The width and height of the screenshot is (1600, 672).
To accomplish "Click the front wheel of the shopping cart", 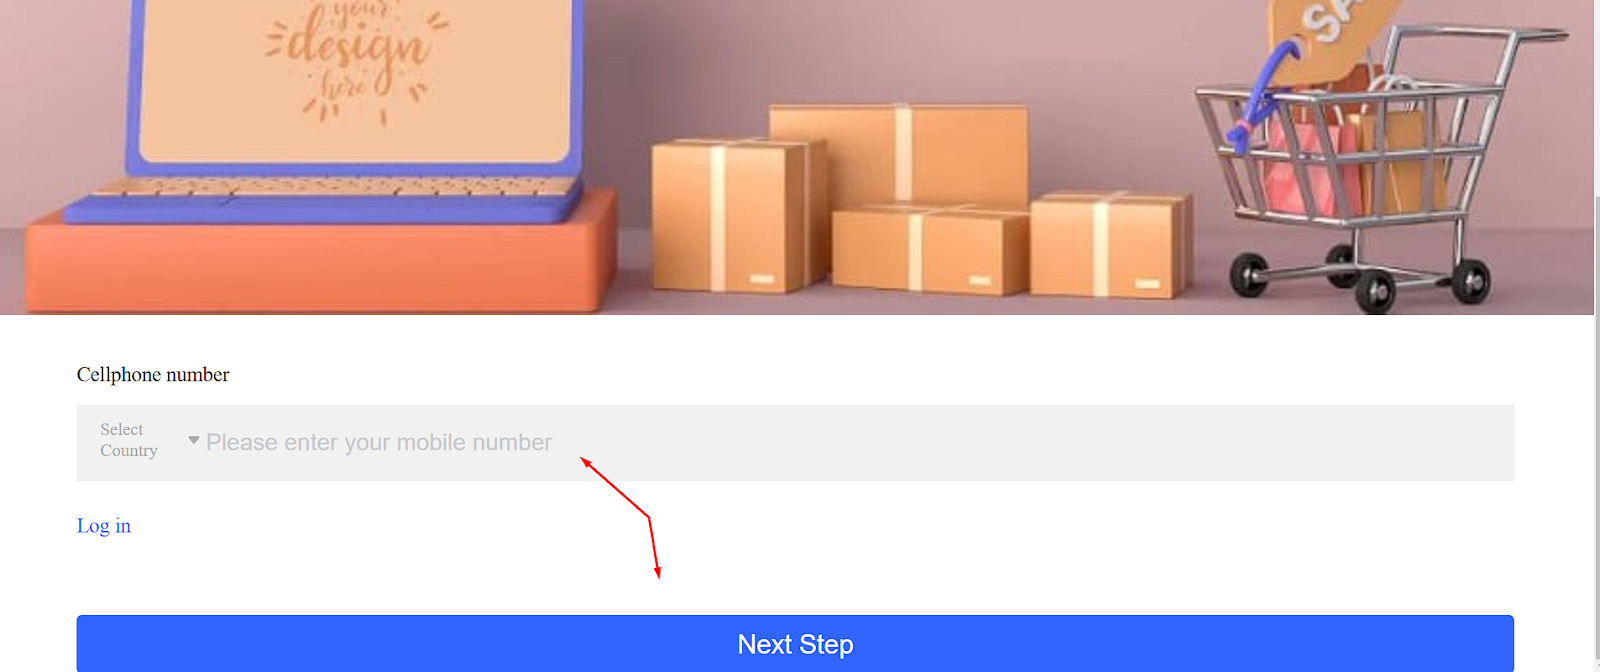I will [1374, 291].
